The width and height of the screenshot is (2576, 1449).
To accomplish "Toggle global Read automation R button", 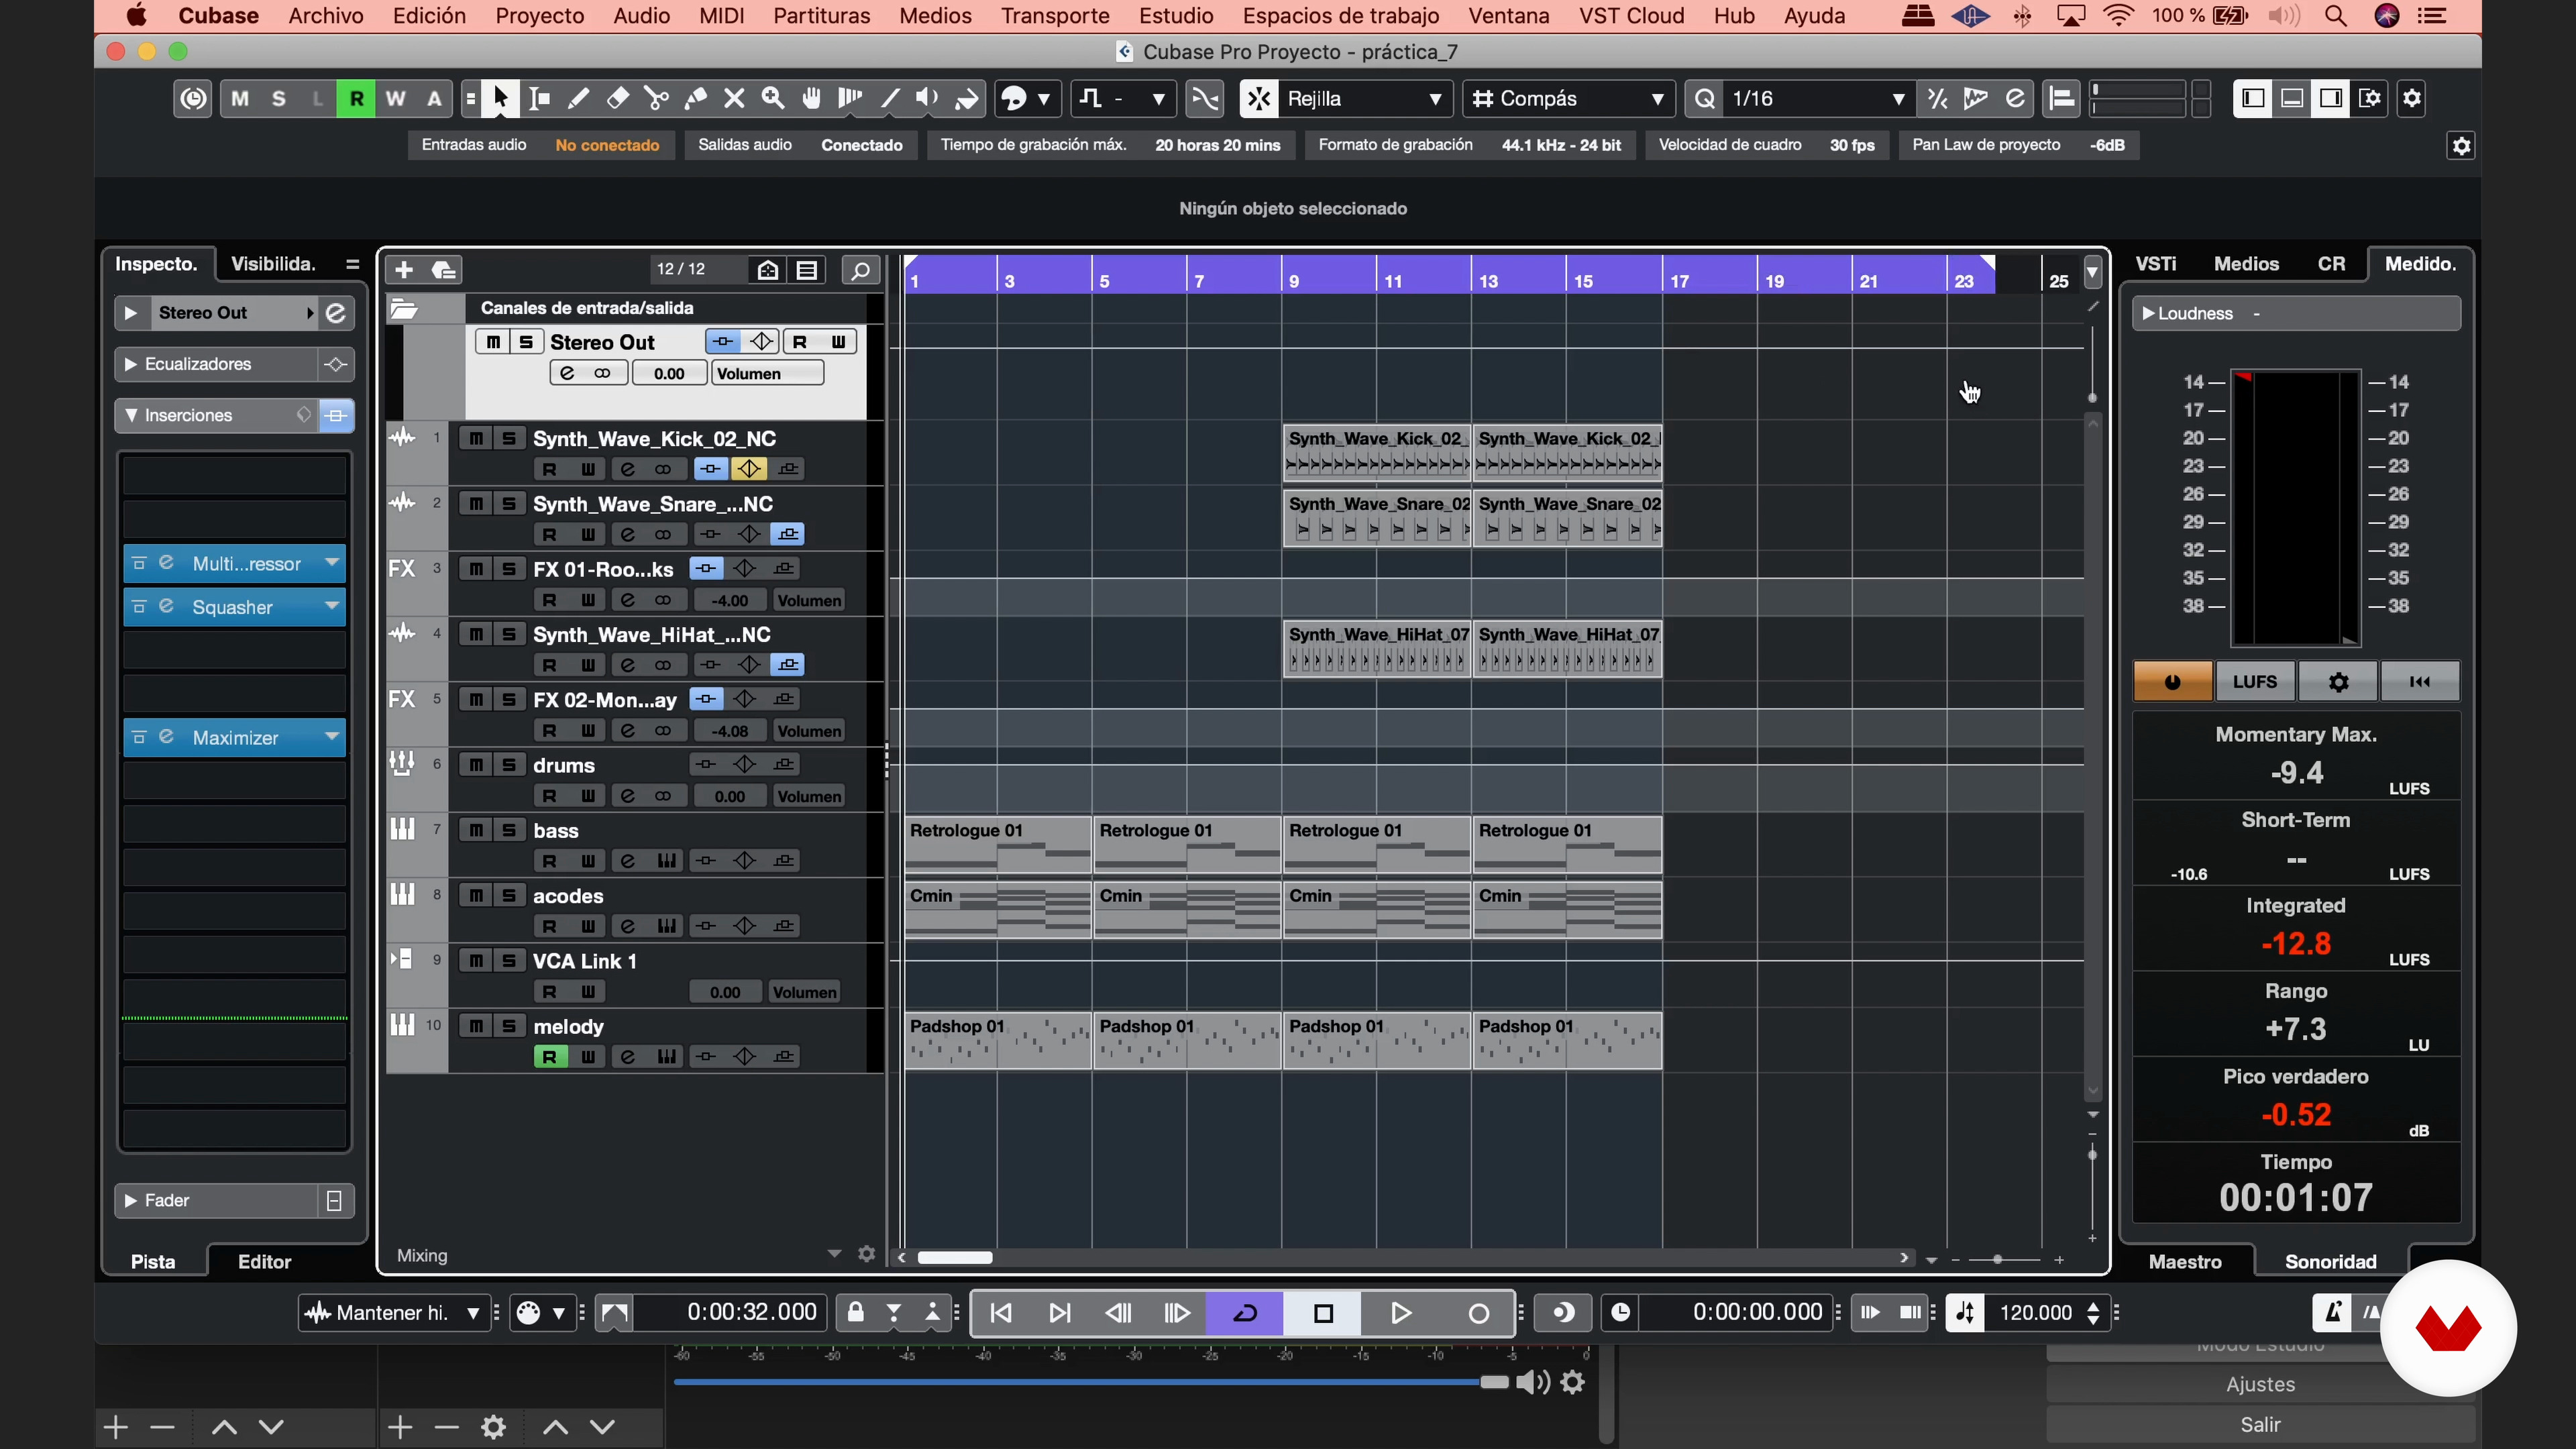I will tap(356, 98).
